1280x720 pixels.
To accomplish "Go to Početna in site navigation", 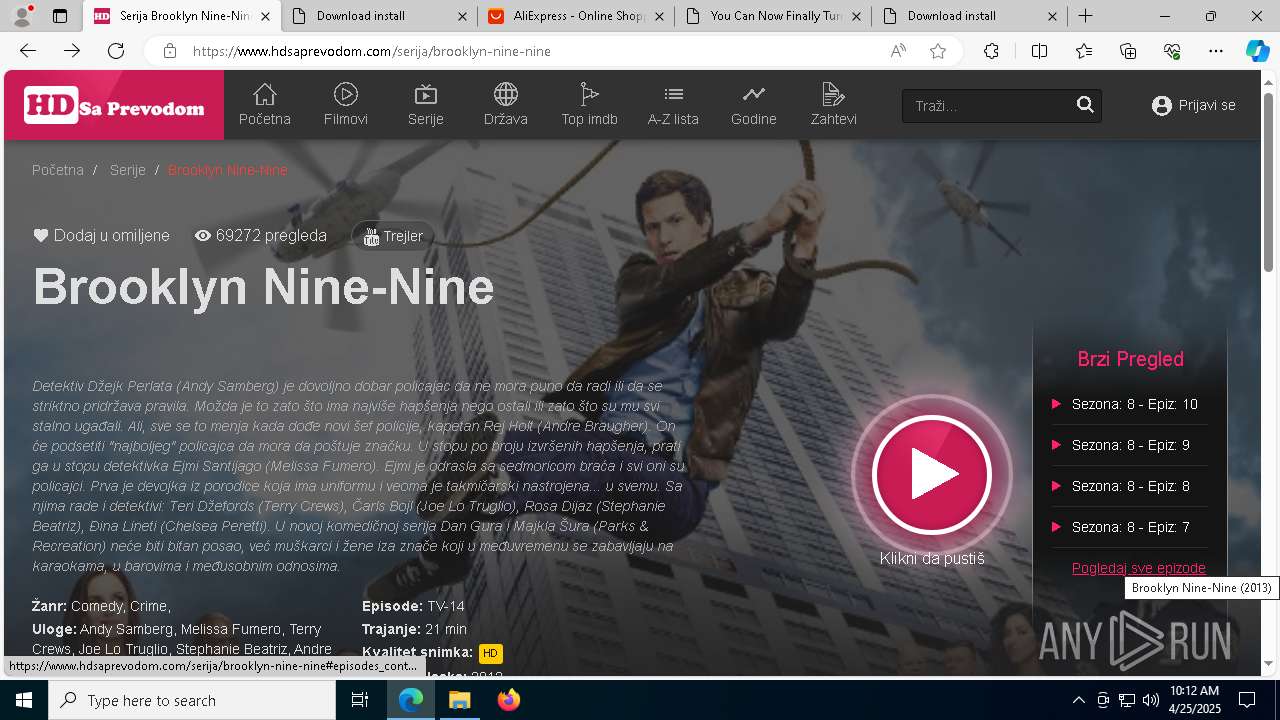I will pos(265,105).
